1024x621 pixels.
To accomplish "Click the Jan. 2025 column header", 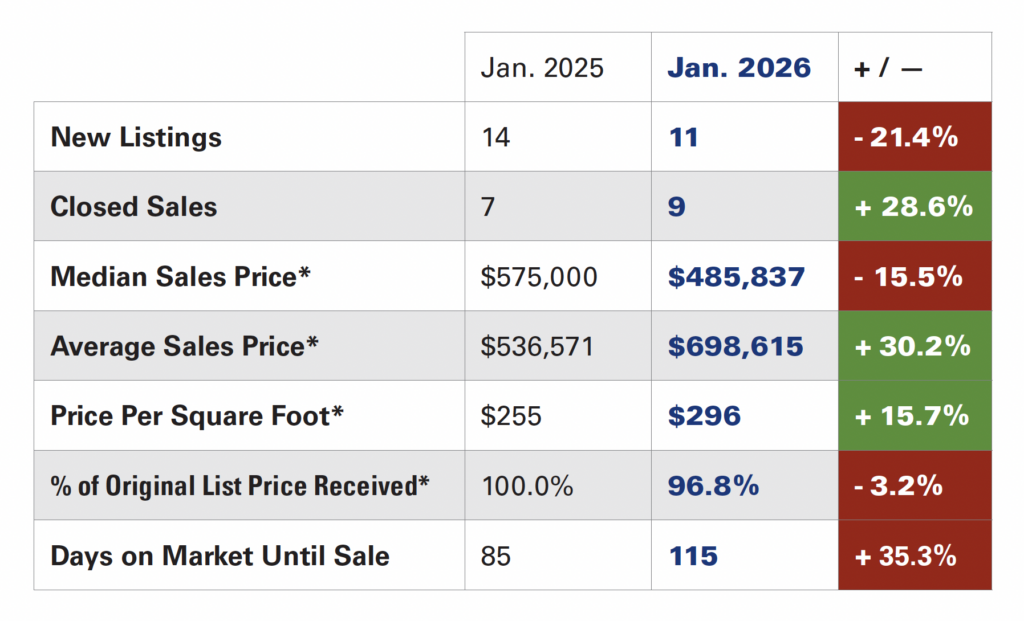I will [542, 68].
